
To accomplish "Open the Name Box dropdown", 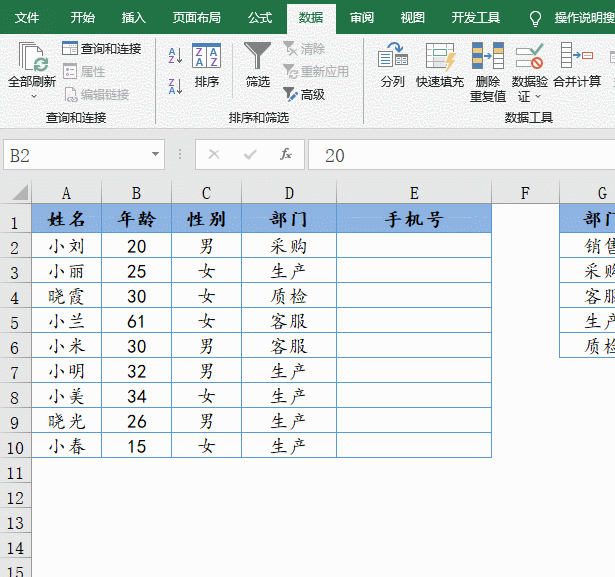I will pyautogui.click(x=155, y=154).
